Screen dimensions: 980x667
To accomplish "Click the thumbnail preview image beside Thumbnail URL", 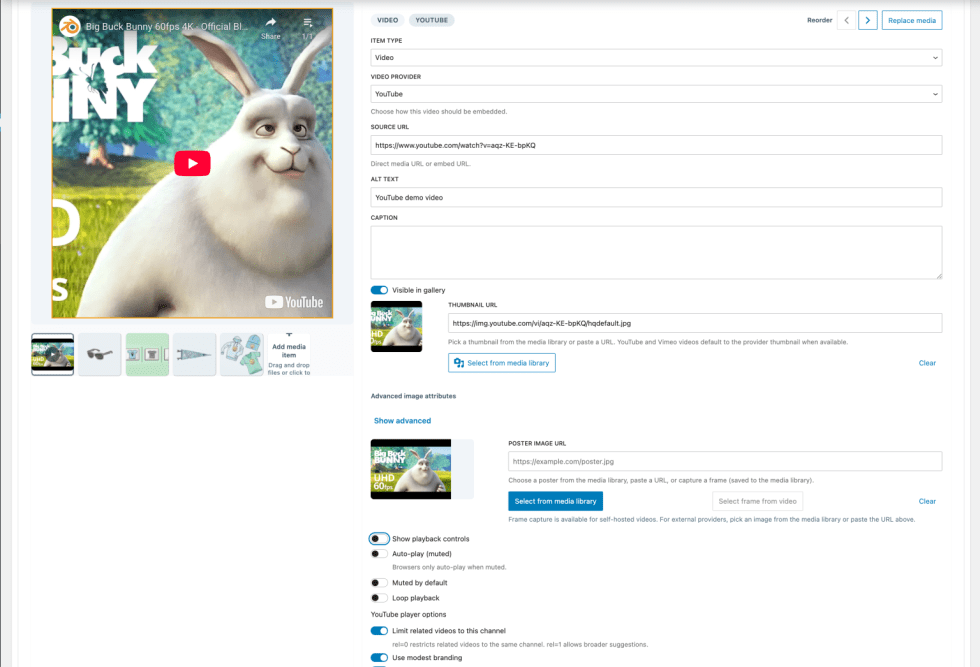I will 396,326.
